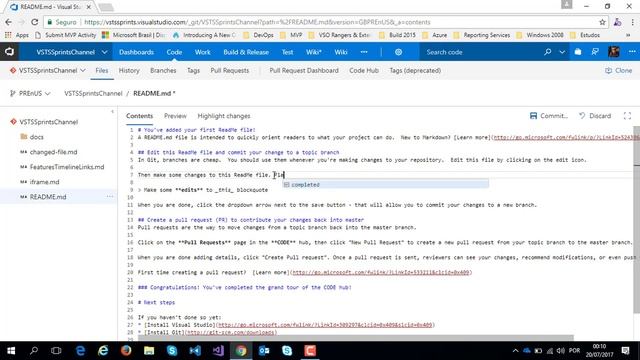Reload the browser page
This screenshot has width=640, height=360.
pyautogui.click(x=35, y=22)
